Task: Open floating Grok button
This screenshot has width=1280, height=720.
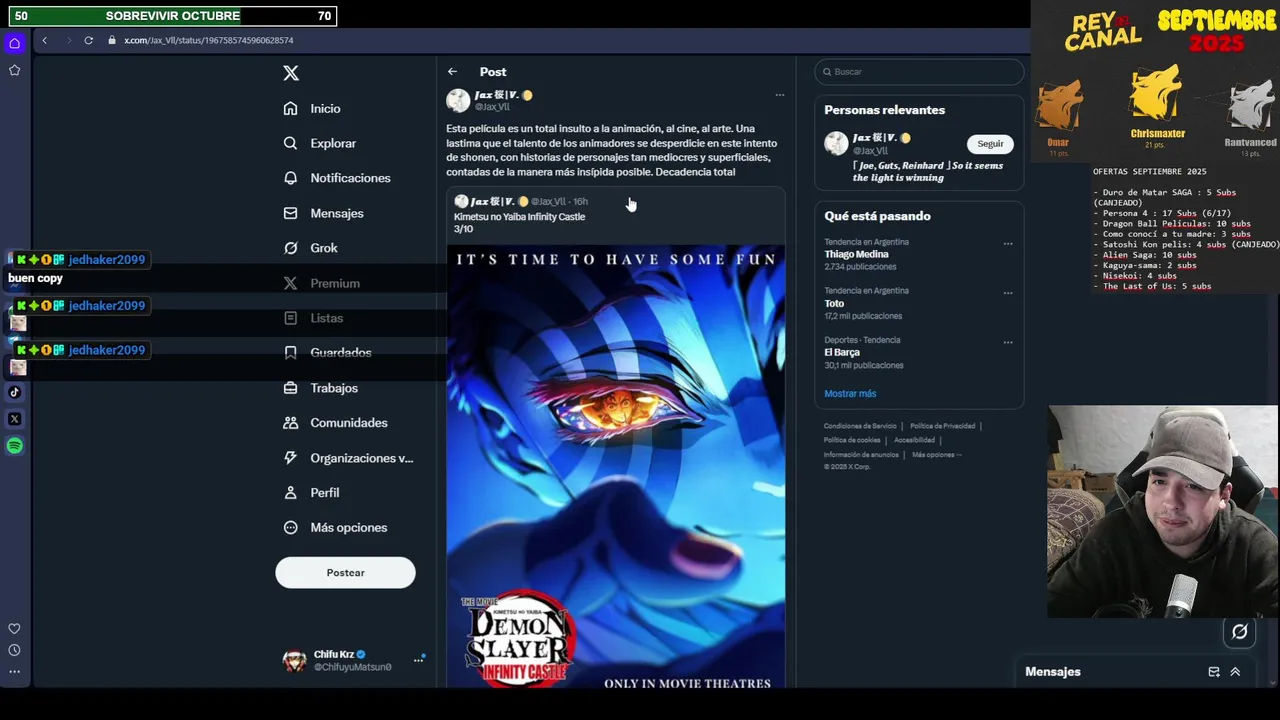Action: (x=1240, y=631)
